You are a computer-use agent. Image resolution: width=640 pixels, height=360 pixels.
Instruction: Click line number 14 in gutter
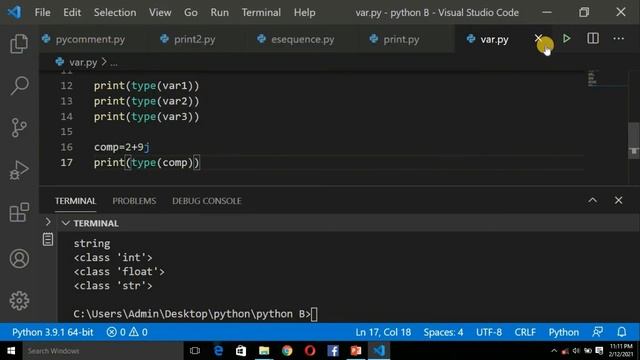66,117
